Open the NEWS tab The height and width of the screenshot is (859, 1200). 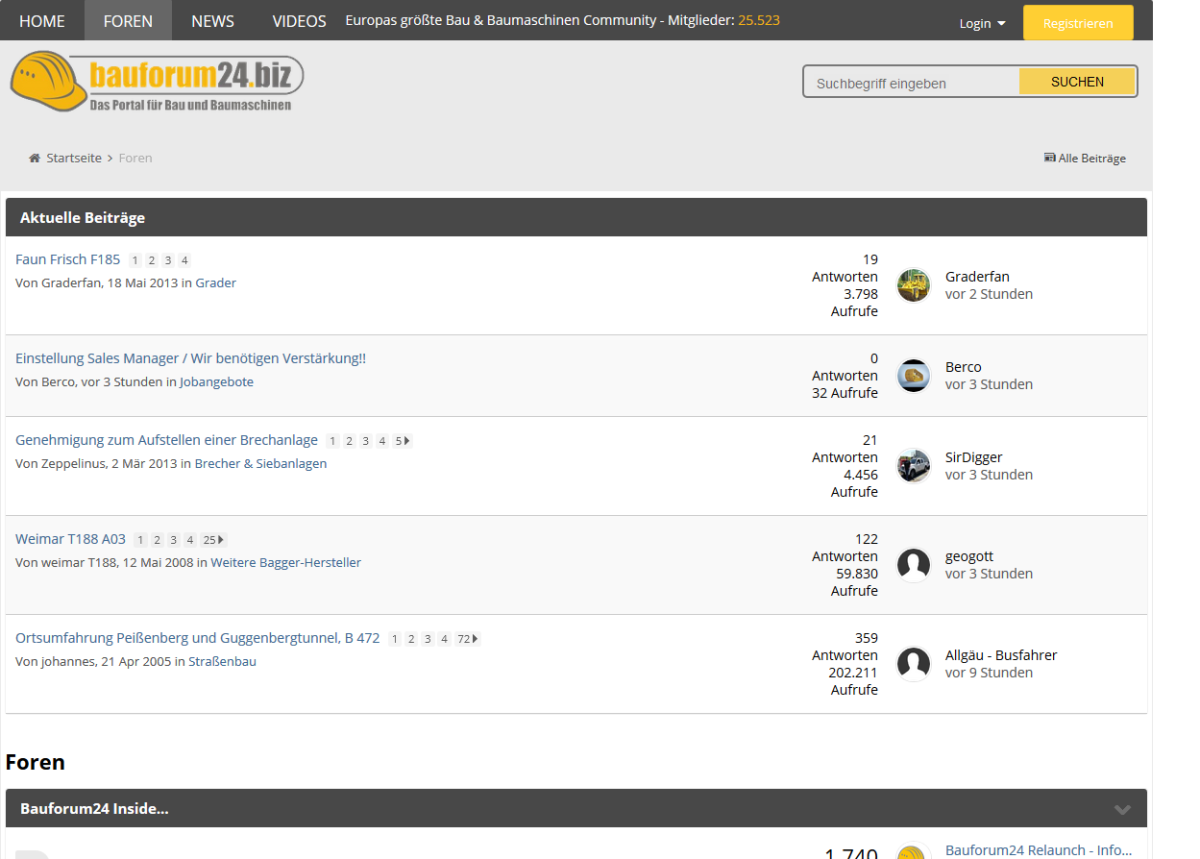tap(213, 20)
